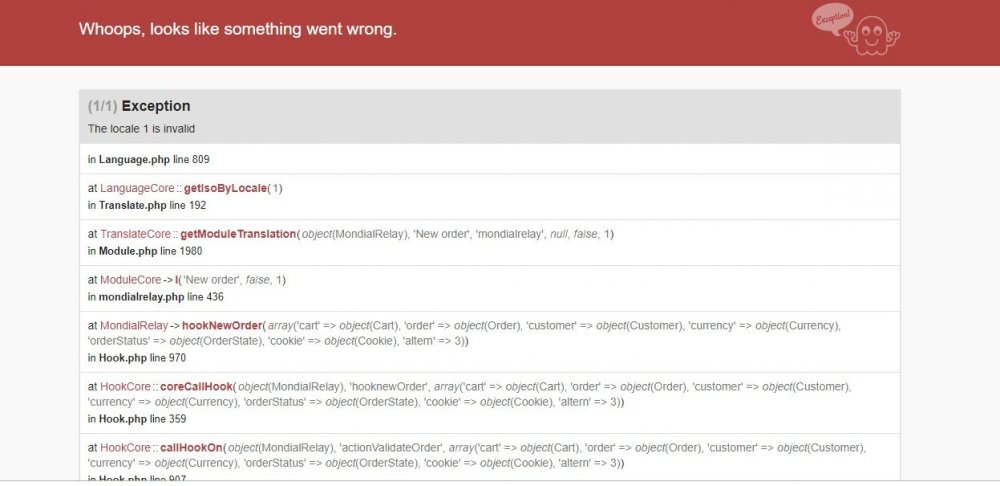Click the hookNewOrder method name
This screenshot has width=1000, height=486.
221,326
